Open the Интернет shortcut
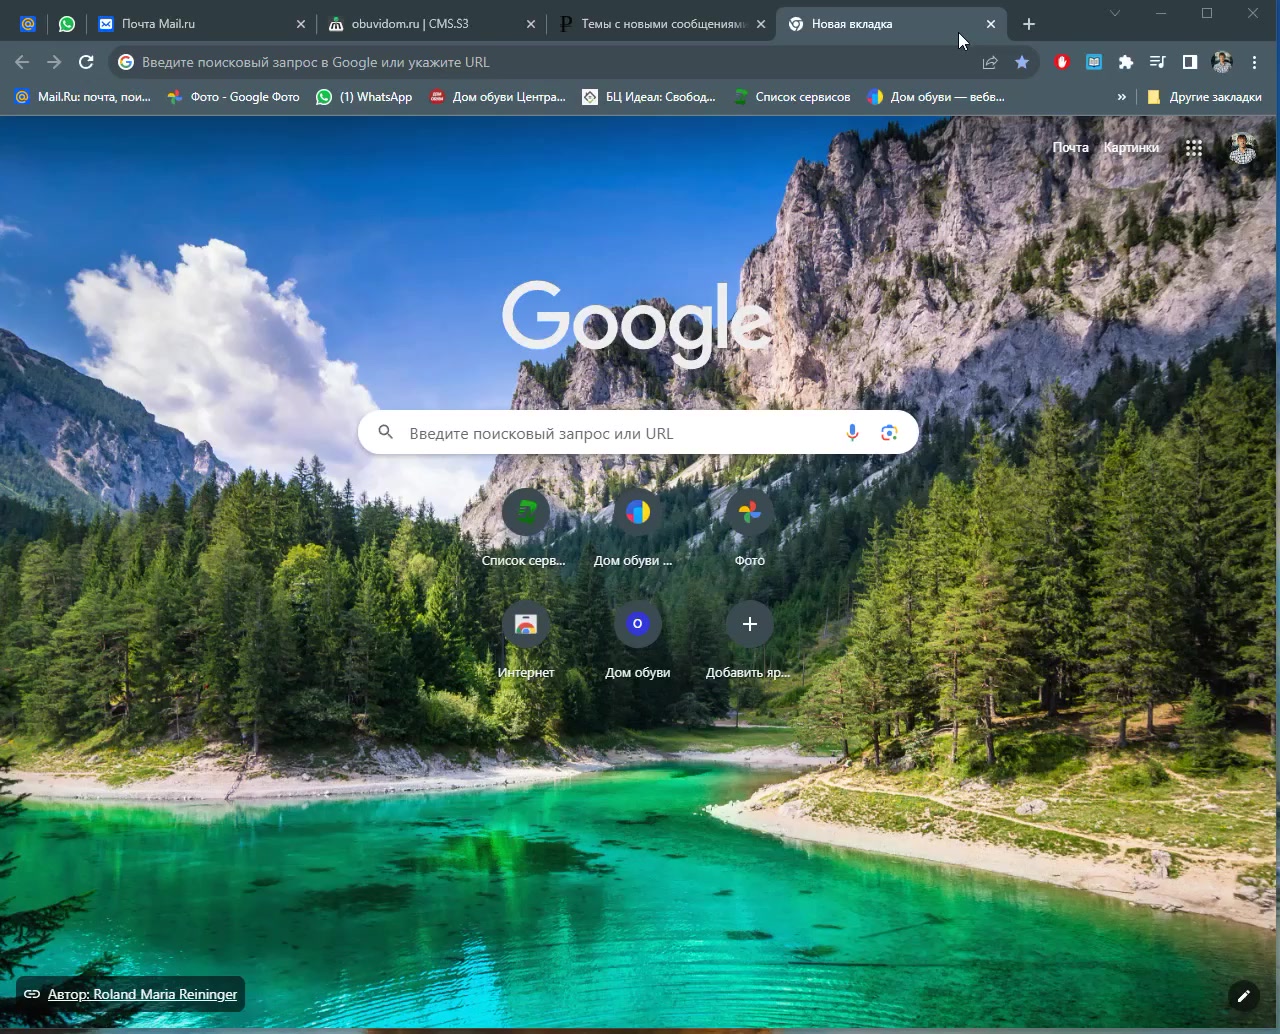Image resolution: width=1280 pixels, height=1034 pixels. pyautogui.click(x=525, y=640)
